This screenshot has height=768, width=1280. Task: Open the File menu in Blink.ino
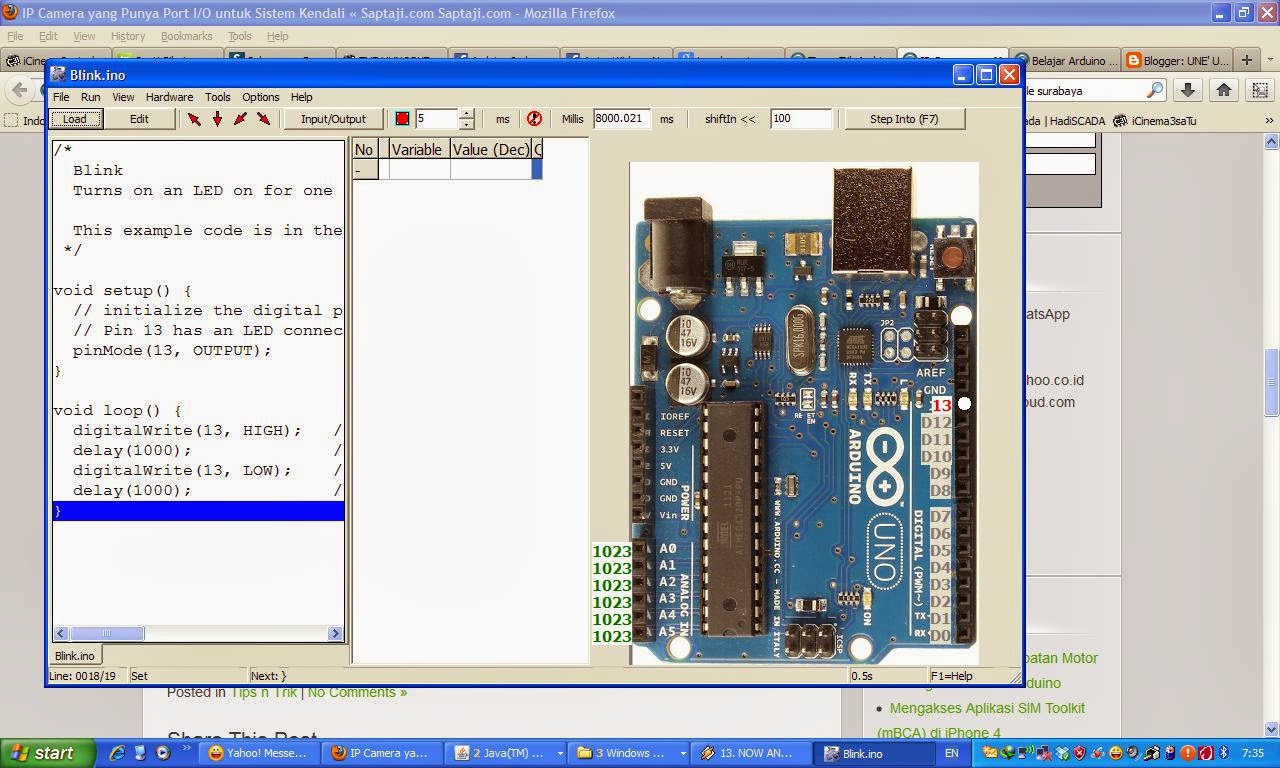tap(61, 97)
